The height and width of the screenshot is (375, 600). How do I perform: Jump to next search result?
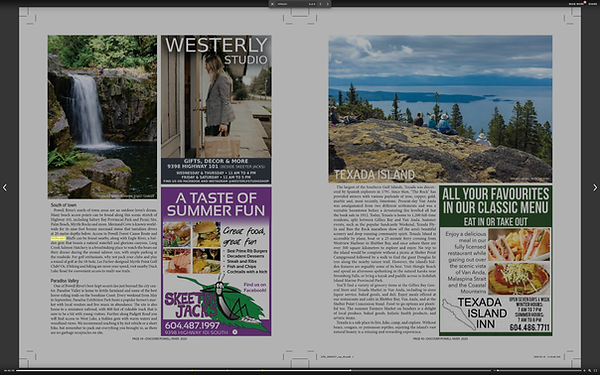click(328, 4)
